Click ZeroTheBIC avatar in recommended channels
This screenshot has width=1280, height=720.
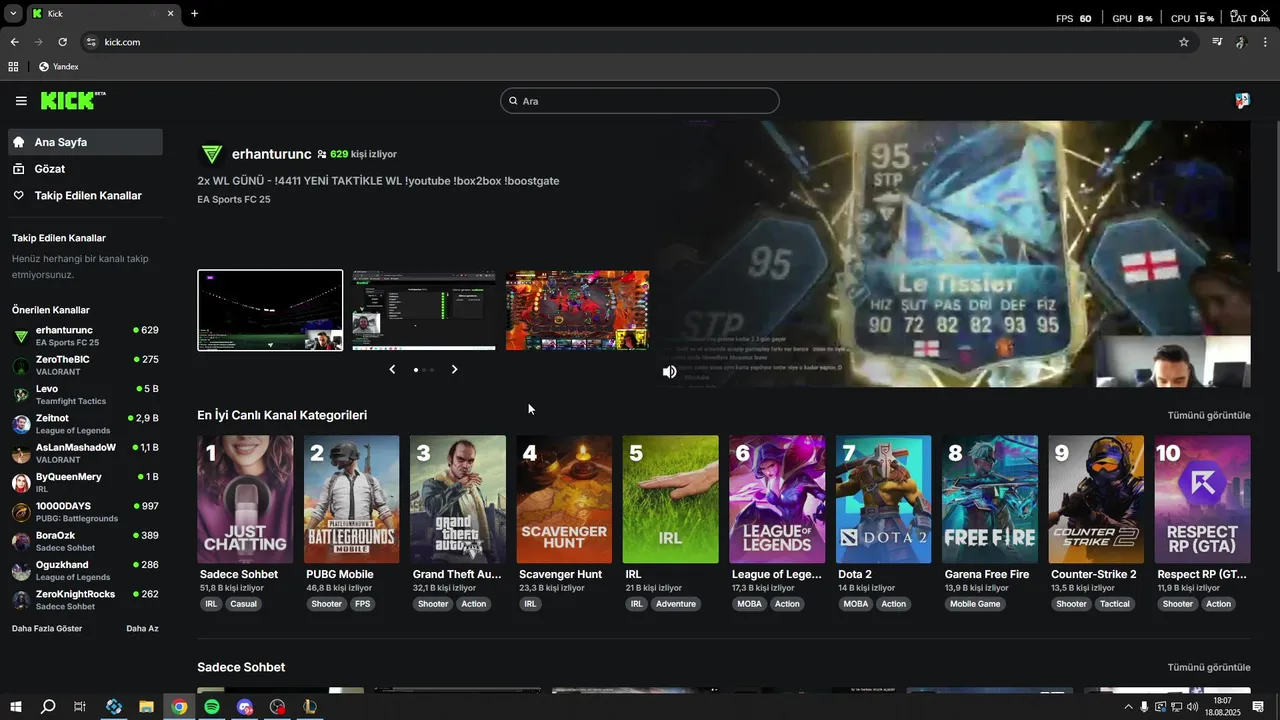(21, 366)
